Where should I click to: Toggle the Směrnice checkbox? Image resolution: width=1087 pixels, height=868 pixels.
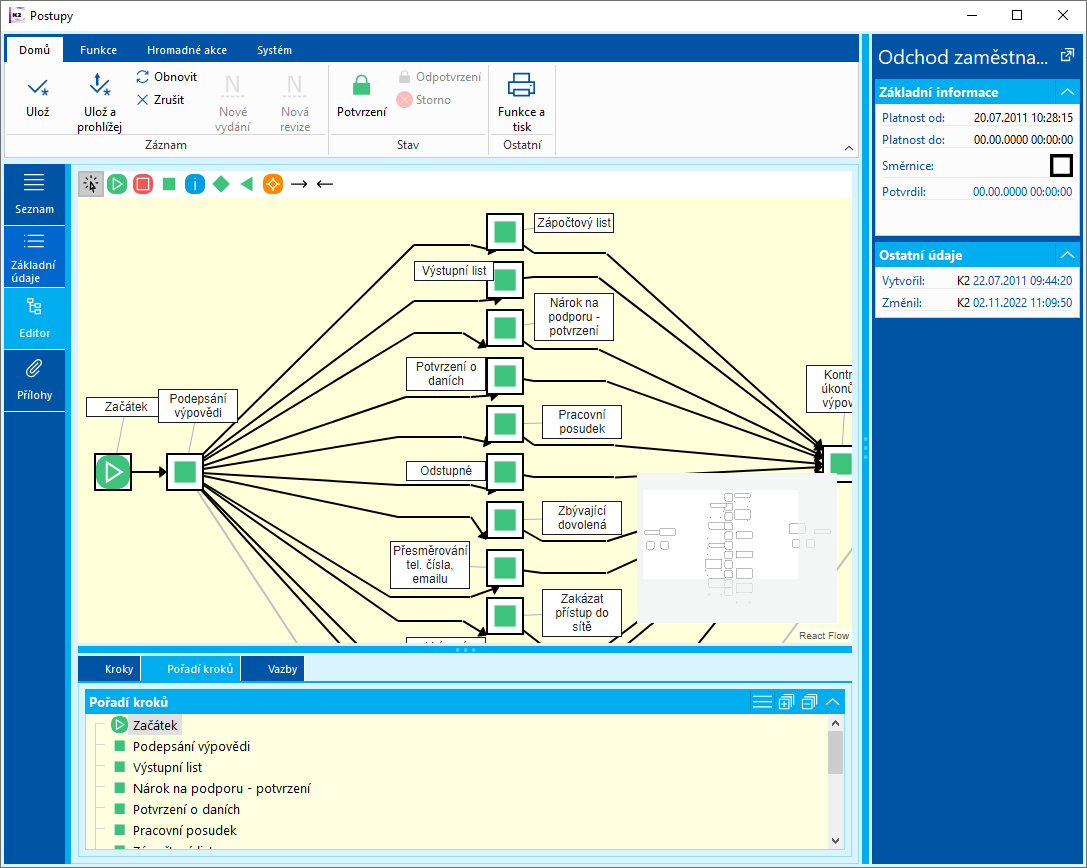[x=1061, y=166]
